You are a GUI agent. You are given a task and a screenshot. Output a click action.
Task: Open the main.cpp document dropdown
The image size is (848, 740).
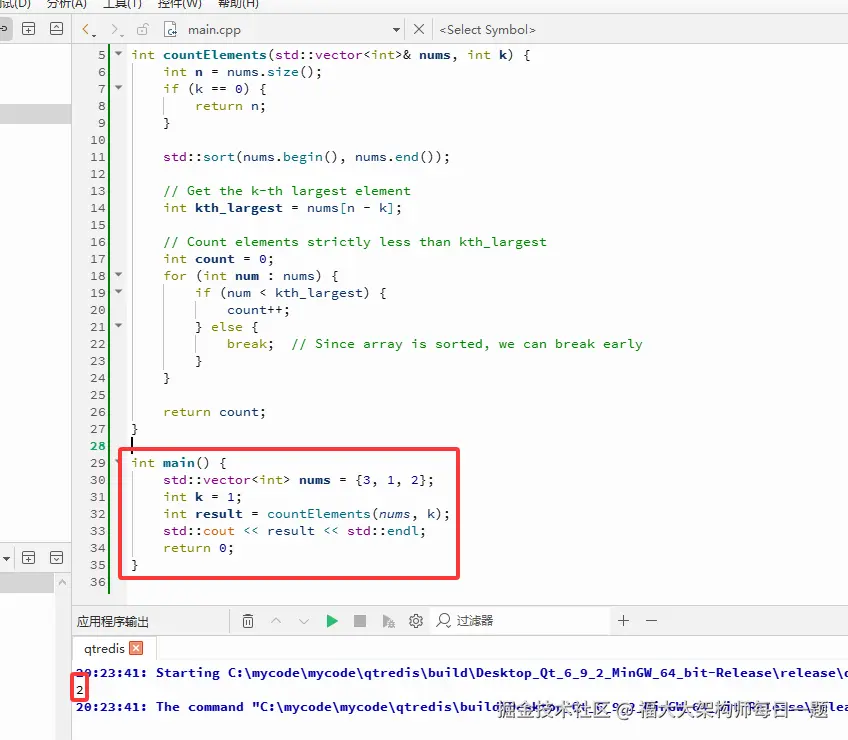pos(396,30)
